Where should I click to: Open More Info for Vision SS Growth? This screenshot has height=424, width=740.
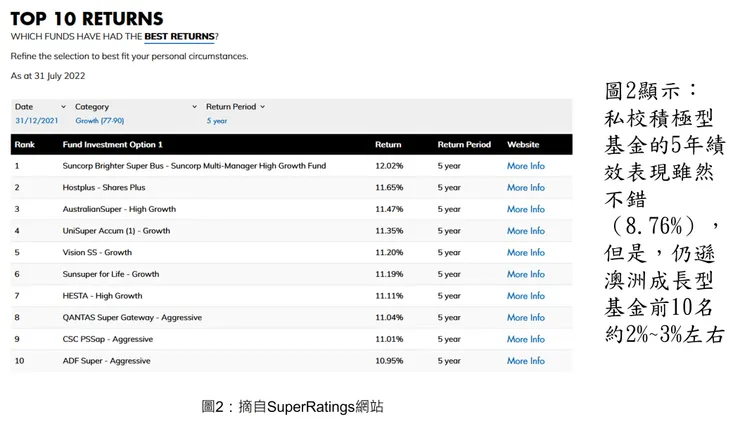point(526,253)
